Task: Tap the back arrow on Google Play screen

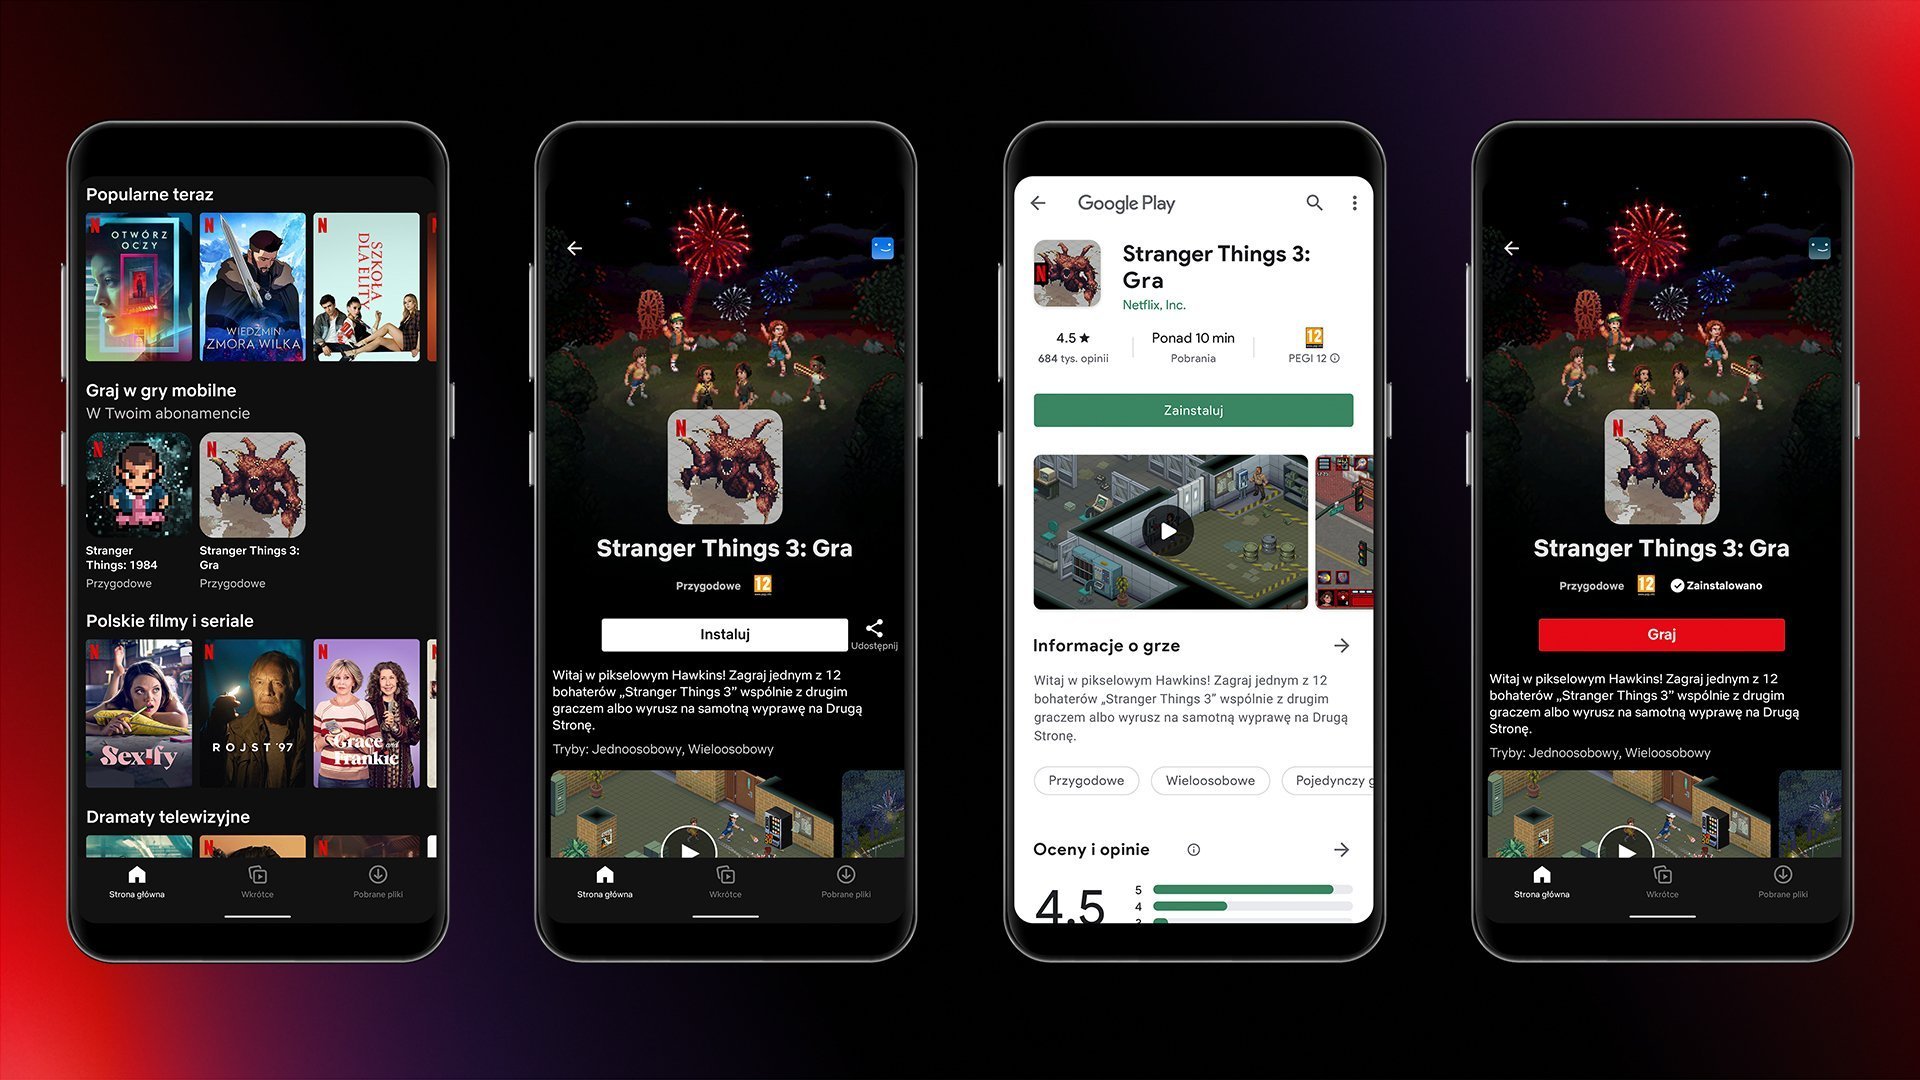Action: pos(1043,203)
